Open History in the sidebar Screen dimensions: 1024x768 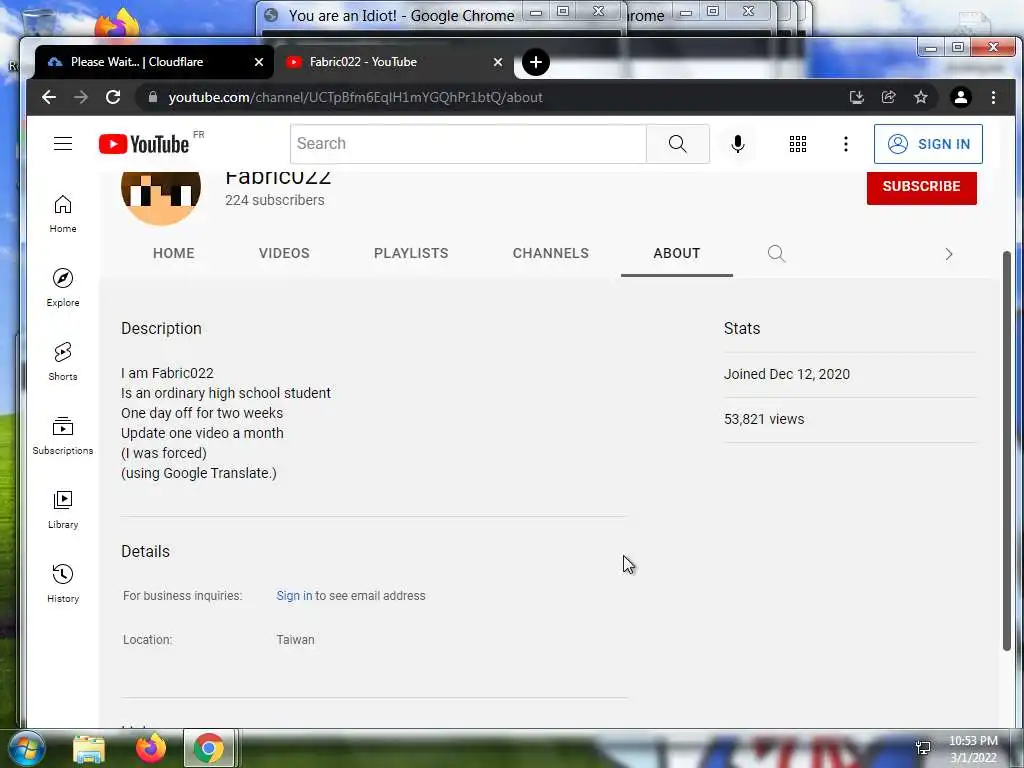click(x=63, y=583)
